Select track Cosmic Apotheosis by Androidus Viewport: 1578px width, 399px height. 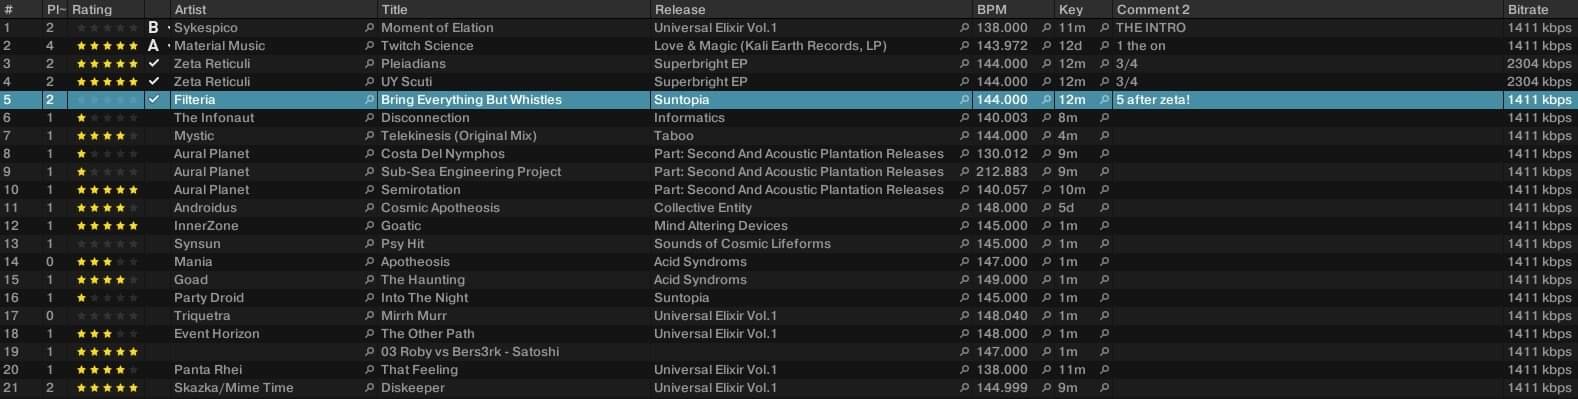point(789,208)
